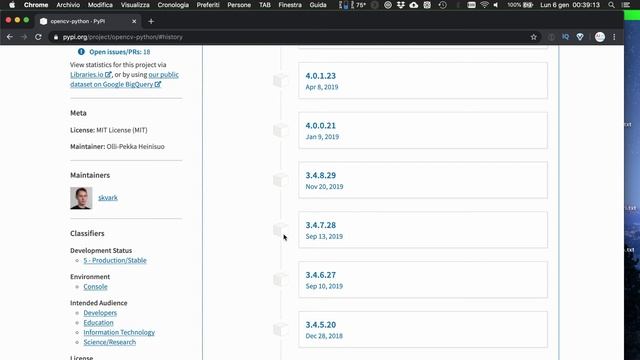Open macOS Spotlight search
This screenshot has height=360, width=640.
coord(611,5)
